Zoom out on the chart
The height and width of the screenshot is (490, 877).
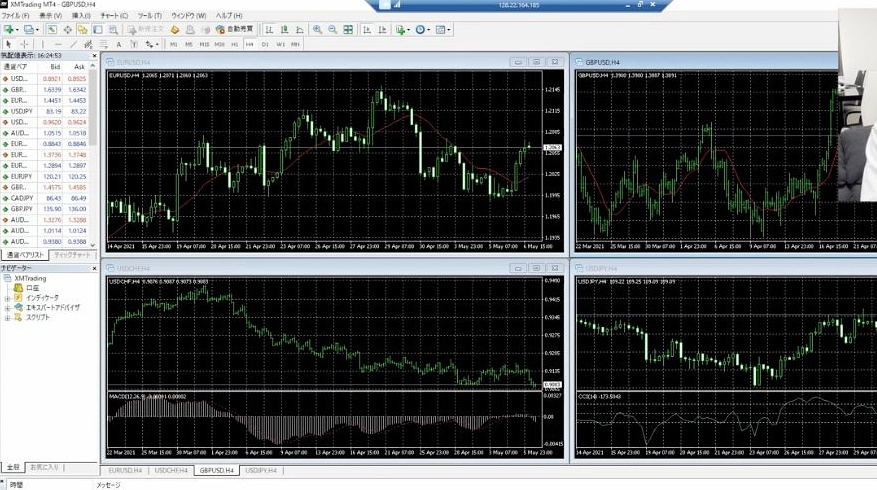332,29
